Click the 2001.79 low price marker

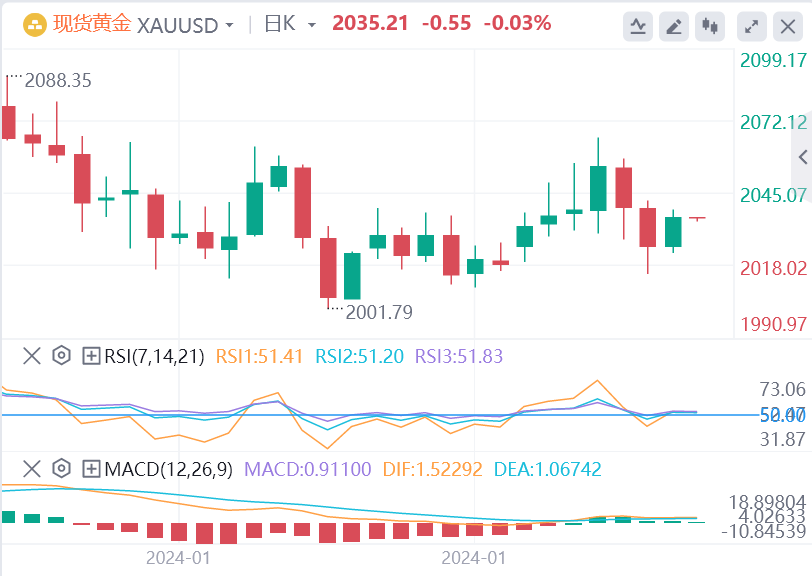[x=378, y=312]
